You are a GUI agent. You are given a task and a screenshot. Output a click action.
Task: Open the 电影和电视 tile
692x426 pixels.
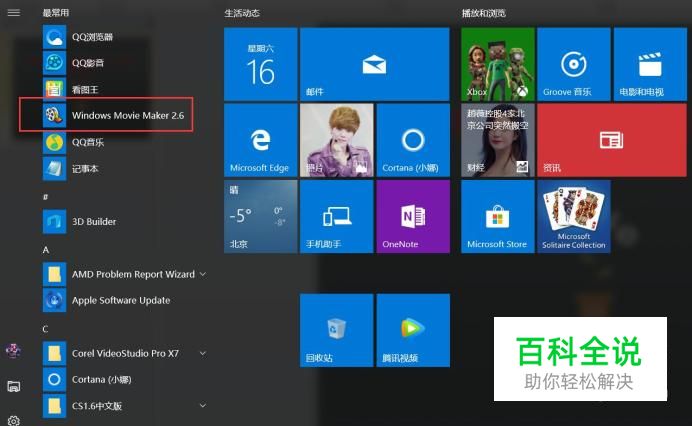[x=650, y=64]
